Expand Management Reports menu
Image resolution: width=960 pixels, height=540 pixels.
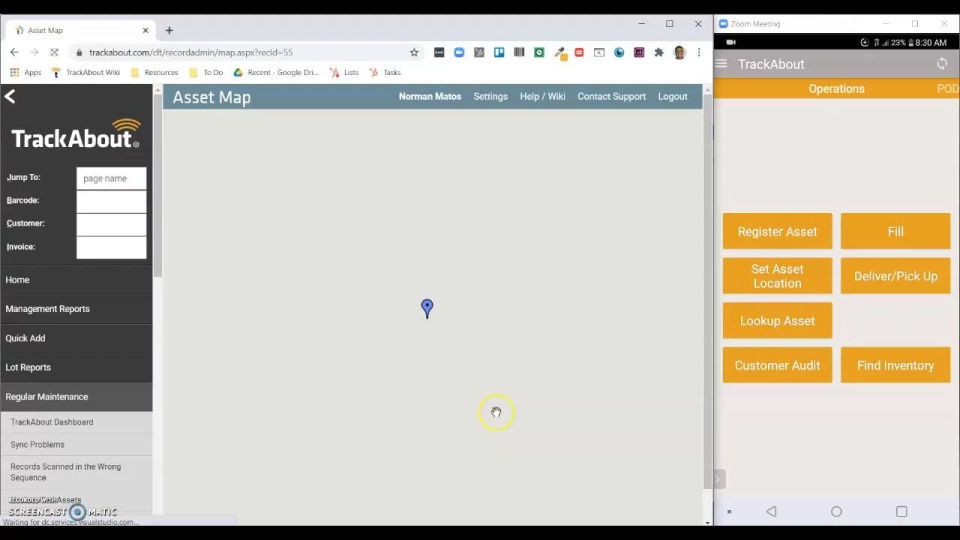[76, 309]
